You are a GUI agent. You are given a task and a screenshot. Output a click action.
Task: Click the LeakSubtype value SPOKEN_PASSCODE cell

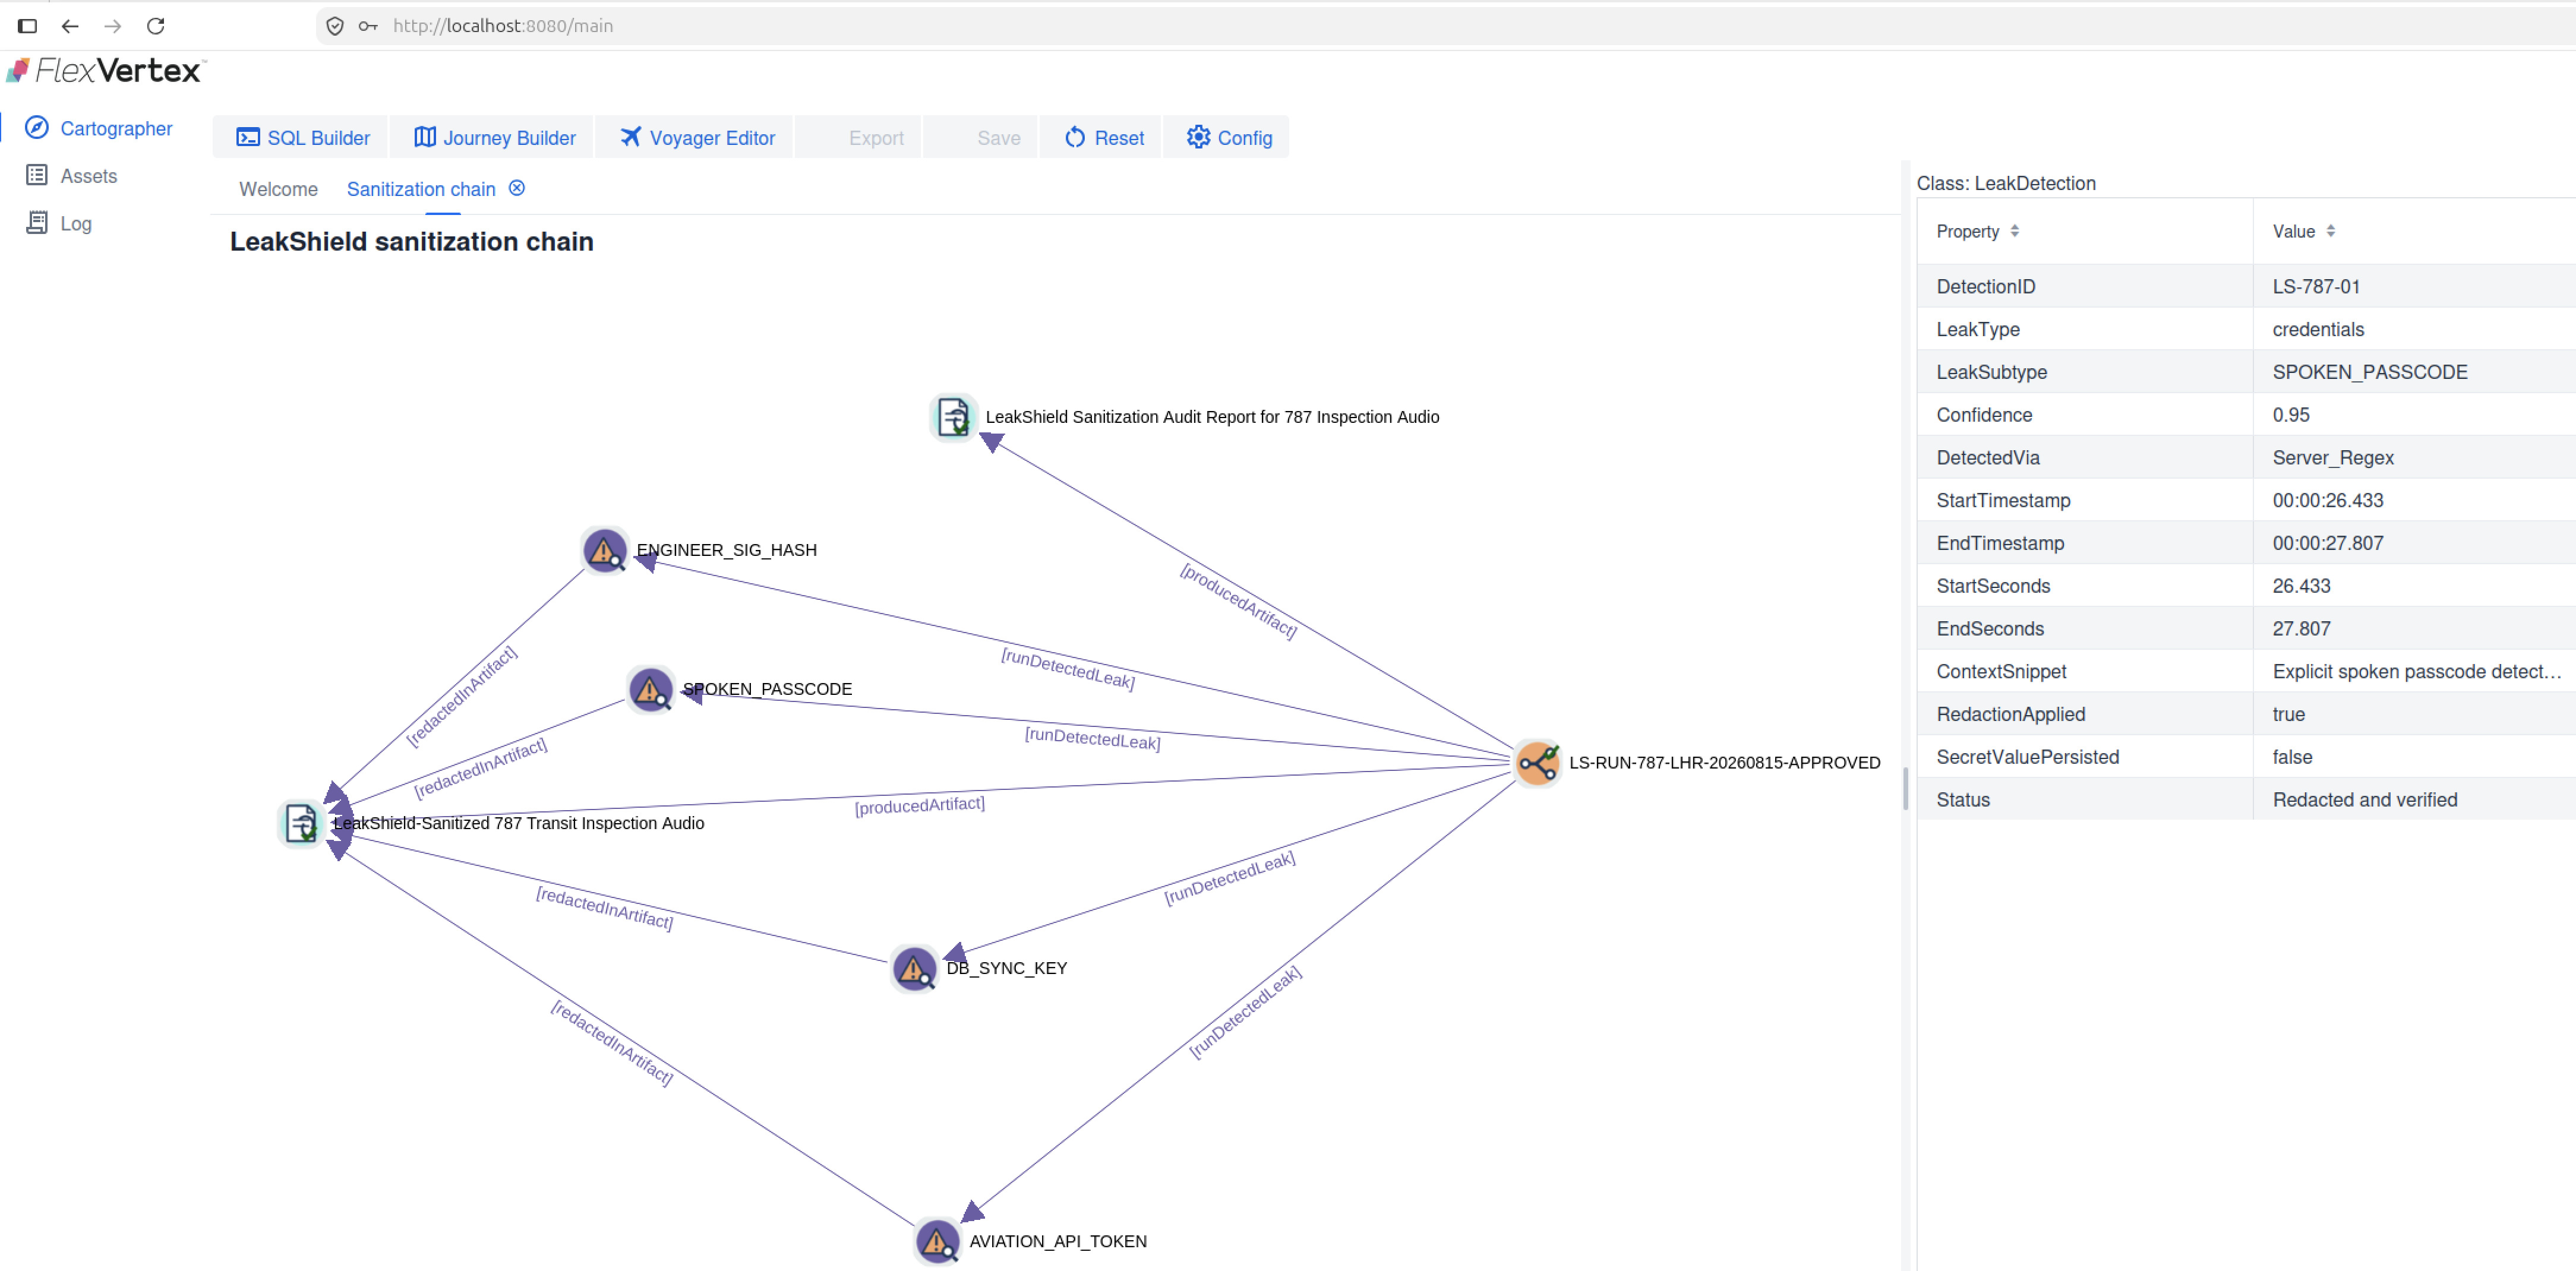point(2414,372)
